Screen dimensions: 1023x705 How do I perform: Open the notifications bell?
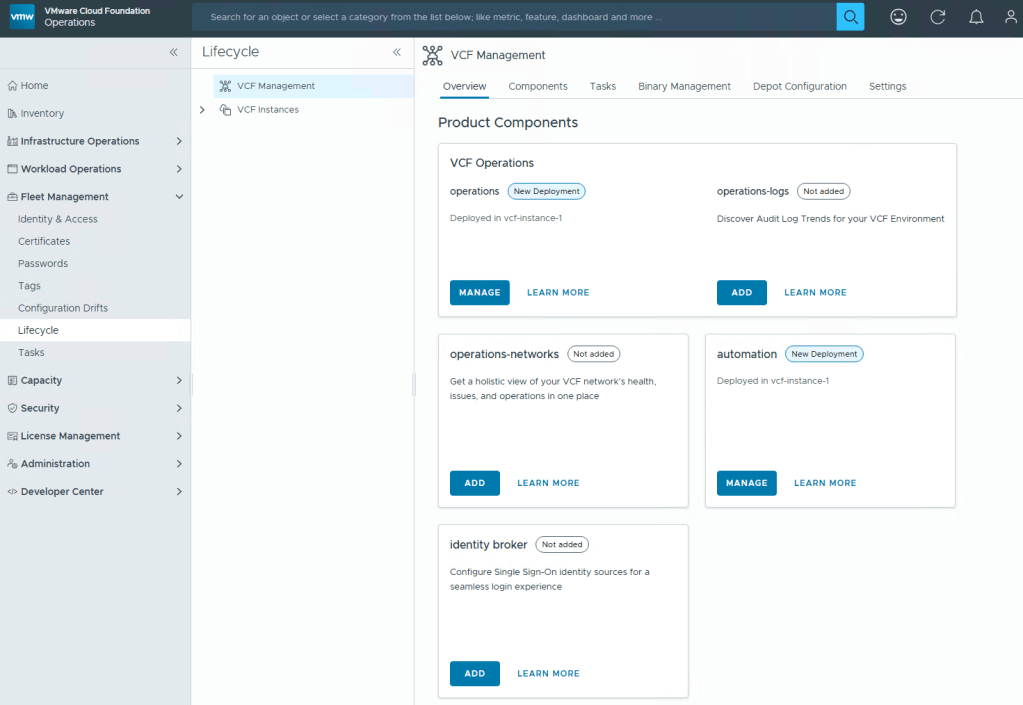coord(976,17)
